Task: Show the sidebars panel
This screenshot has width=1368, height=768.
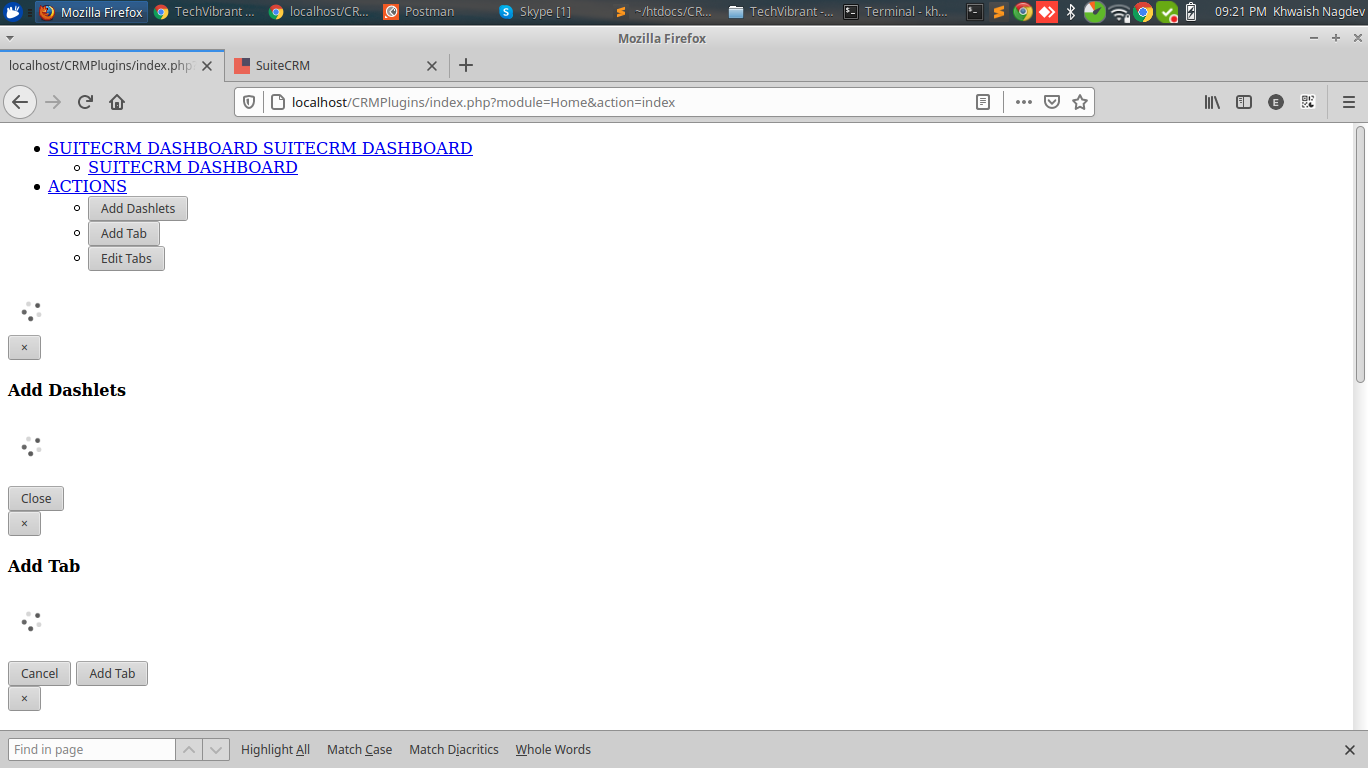Action: 1244,102
